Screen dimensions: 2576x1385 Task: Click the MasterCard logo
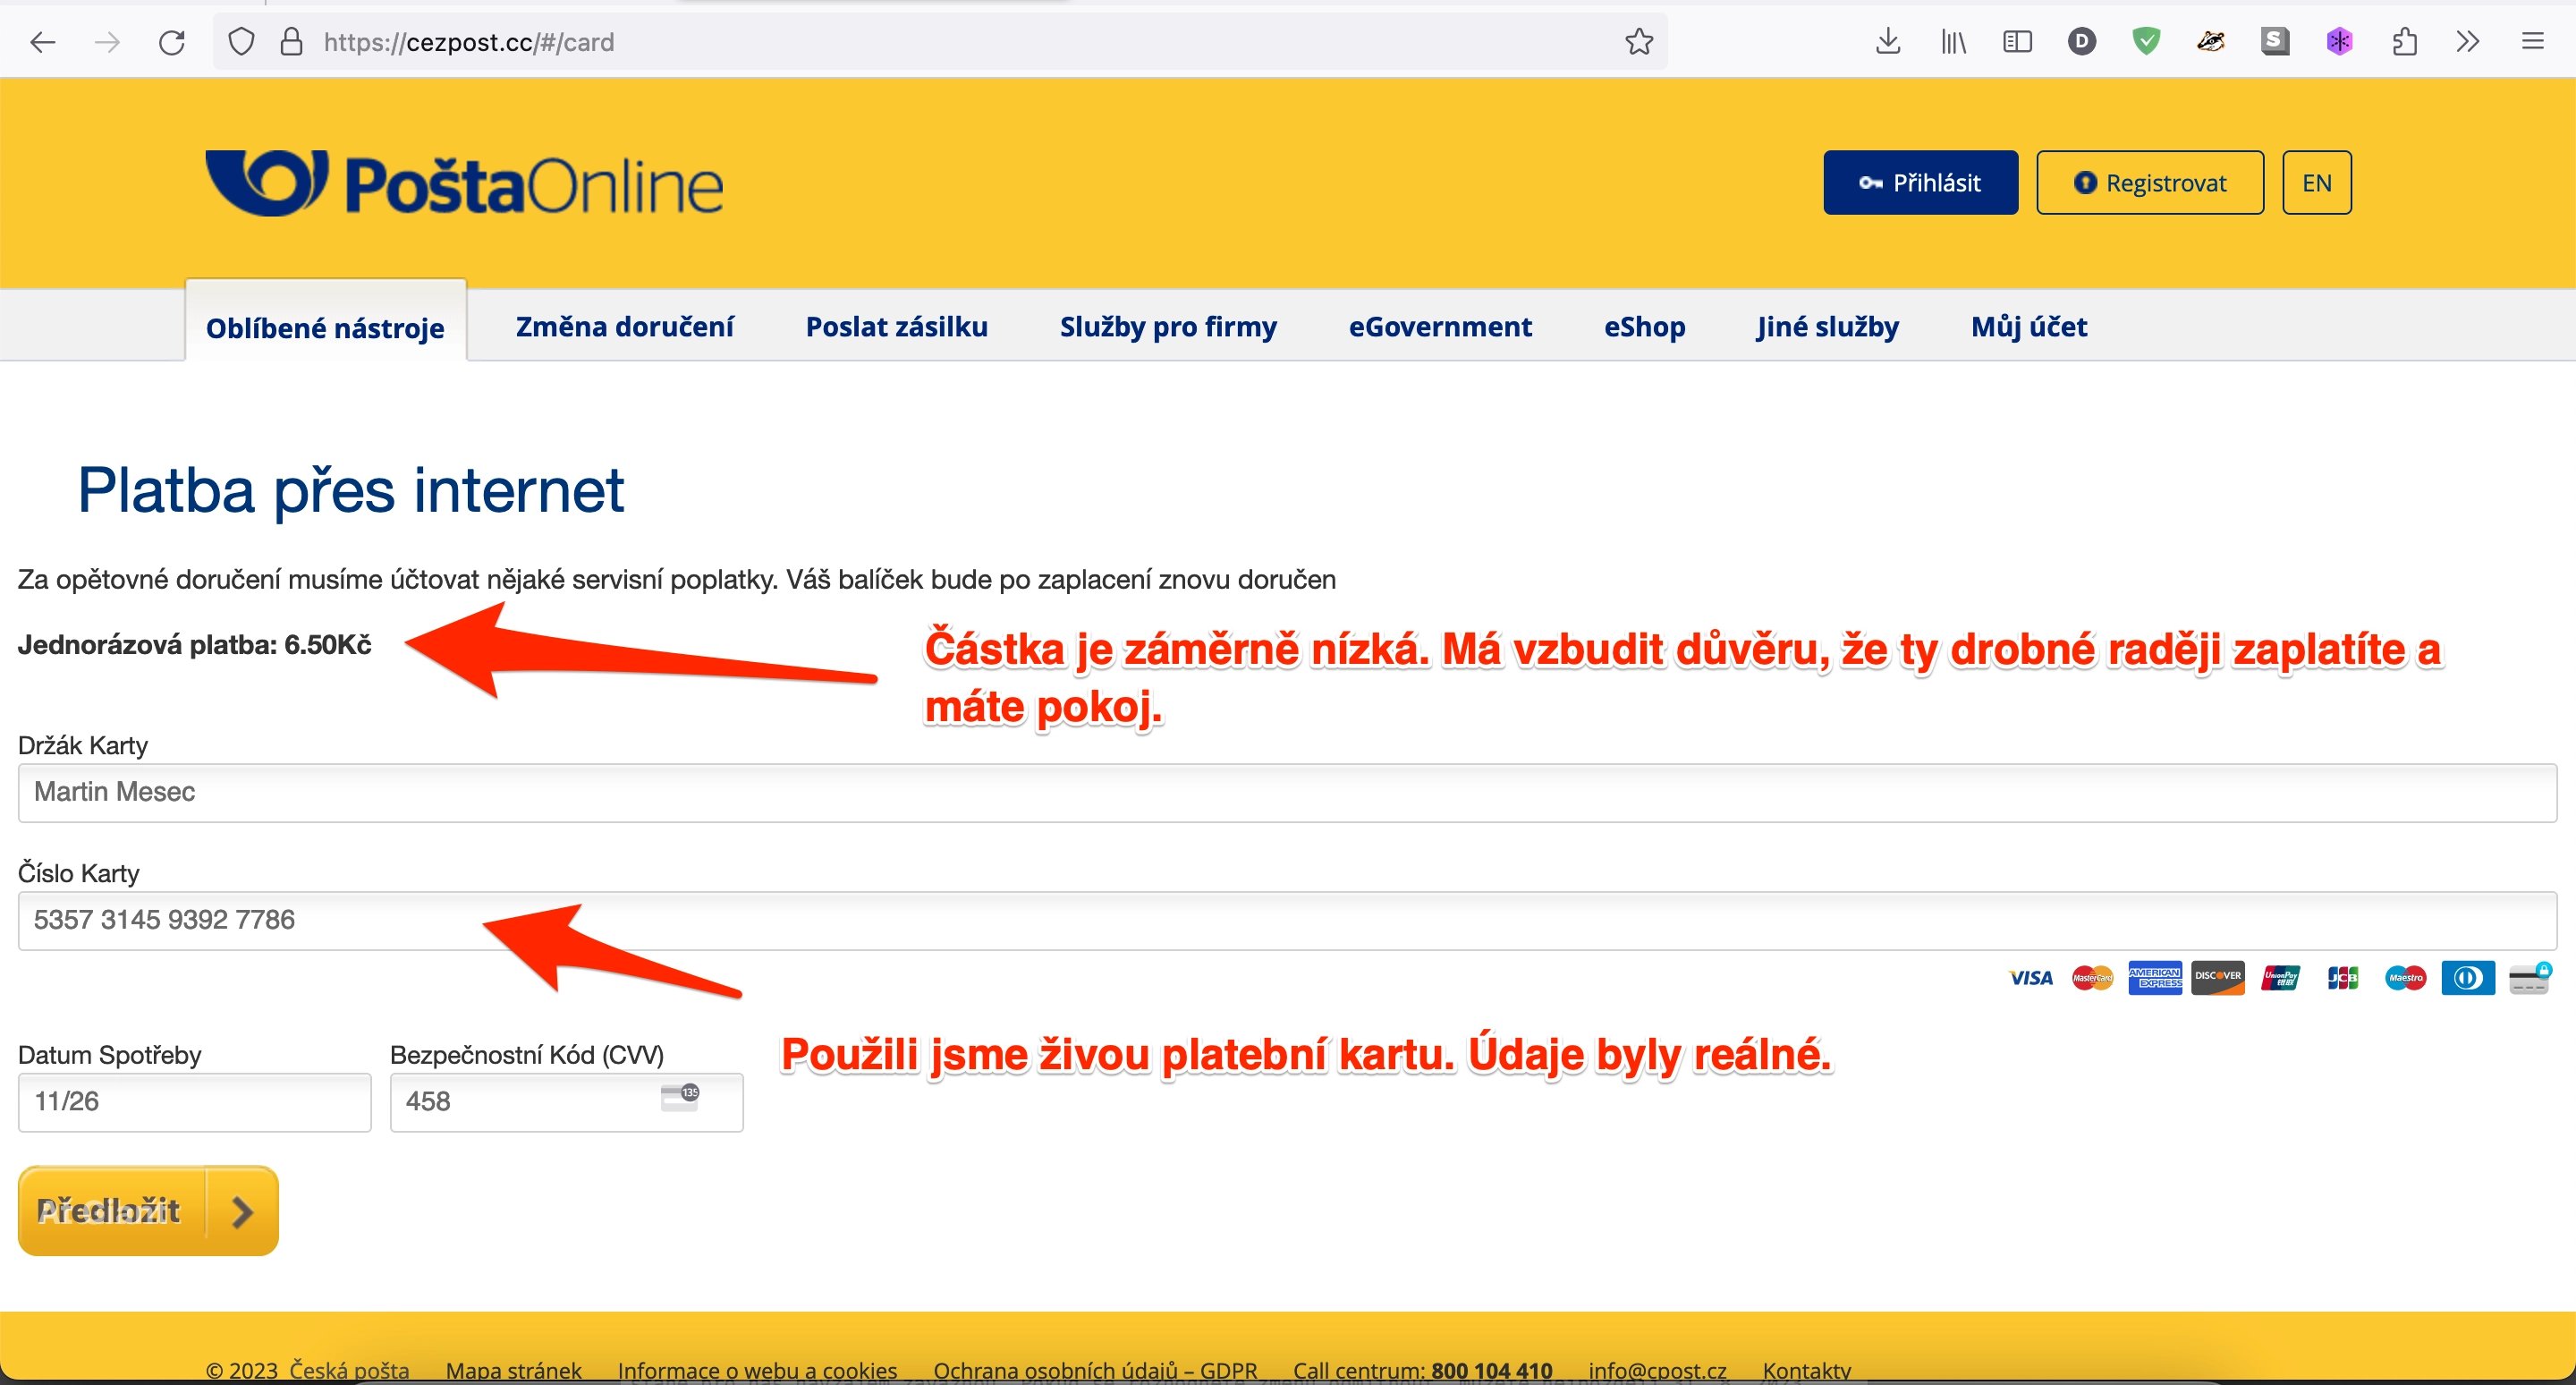(x=2093, y=978)
